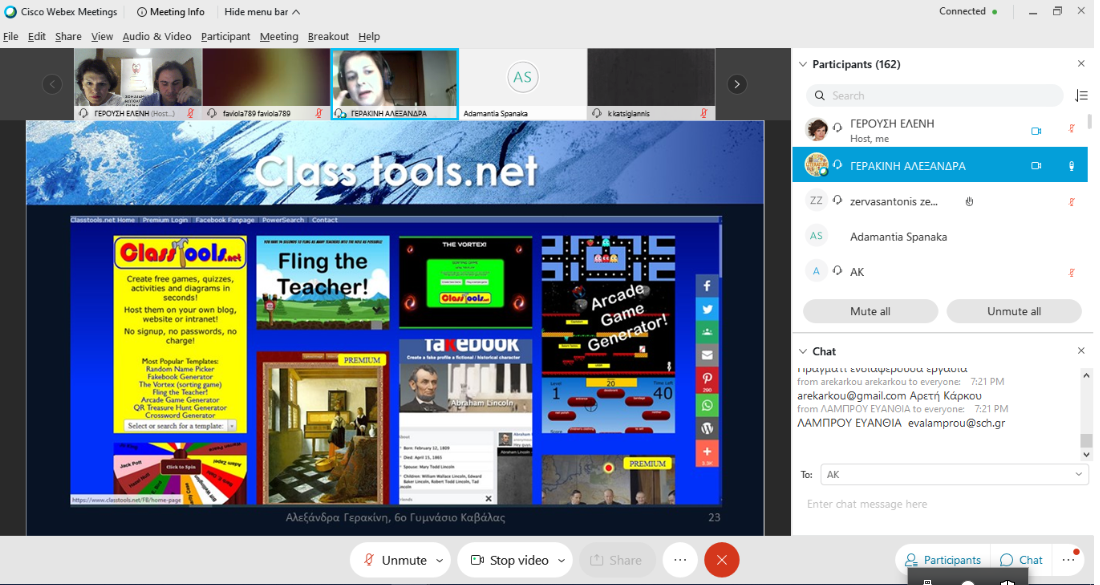Click the Pinterest icon on the Classtools sidebar
The height and width of the screenshot is (585, 1100).
pyautogui.click(x=707, y=379)
